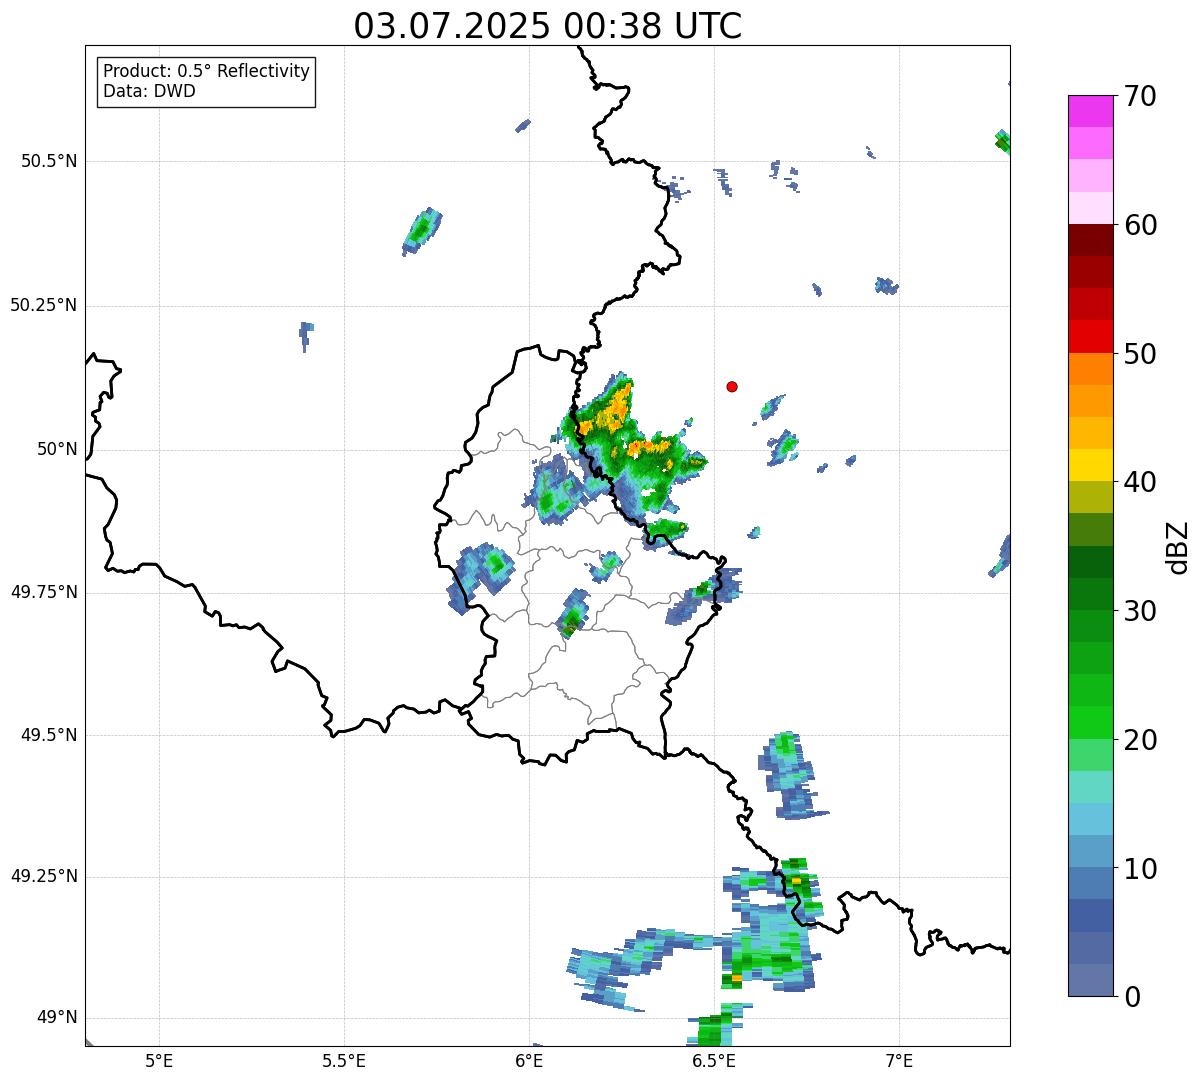Click the bright red swatch just above 50 dBZ
Viewport: 1202px width, 1081px height.
(x=1090, y=336)
